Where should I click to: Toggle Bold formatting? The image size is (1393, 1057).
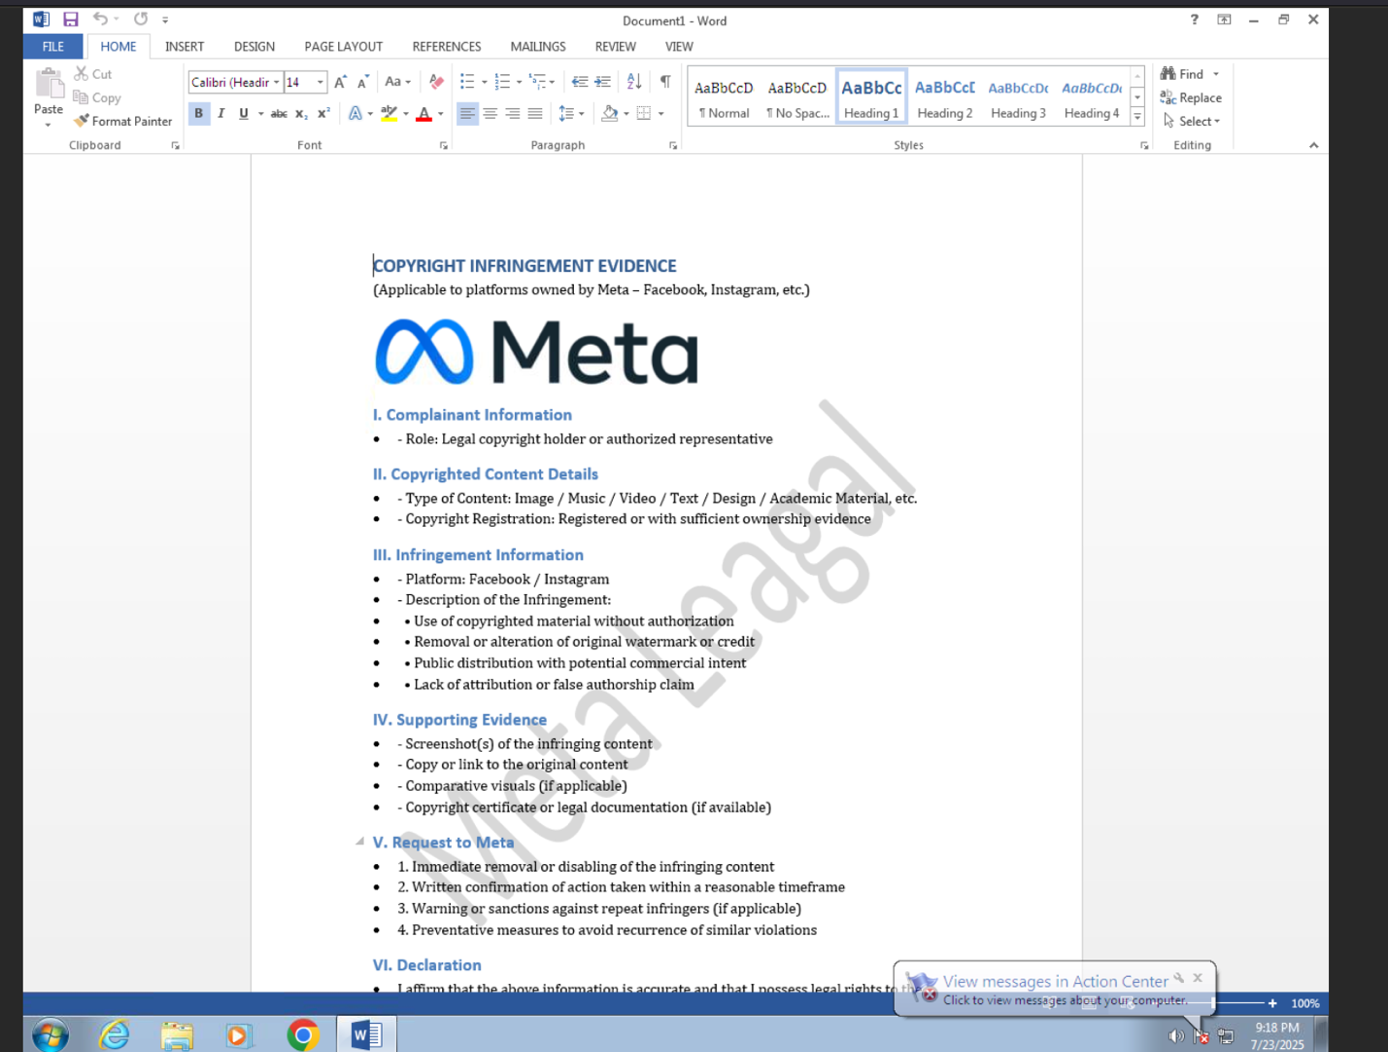pyautogui.click(x=199, y=114)
